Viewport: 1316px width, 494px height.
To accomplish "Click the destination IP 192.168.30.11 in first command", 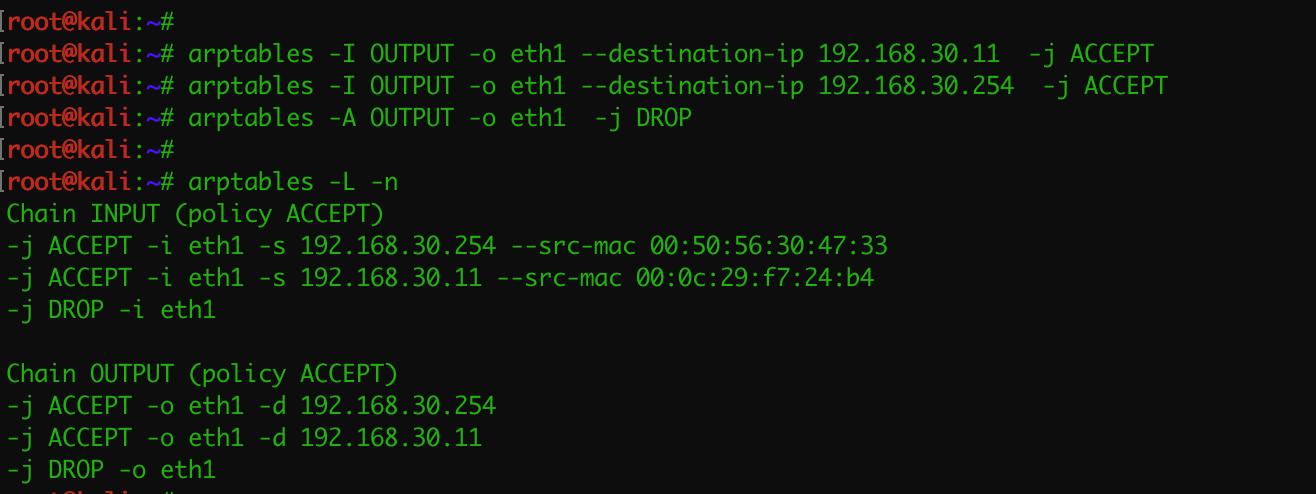I will (908, 53).
